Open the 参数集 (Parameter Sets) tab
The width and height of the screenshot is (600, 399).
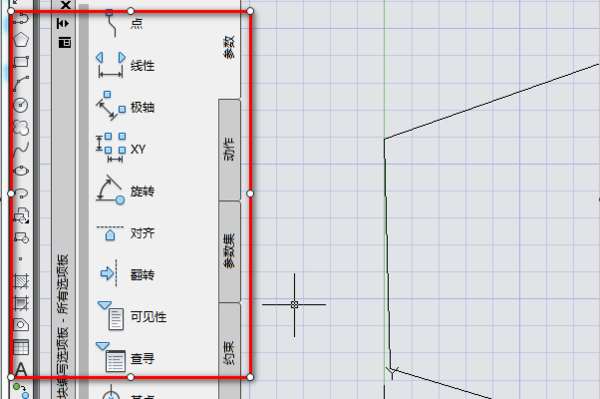point(229,251)
